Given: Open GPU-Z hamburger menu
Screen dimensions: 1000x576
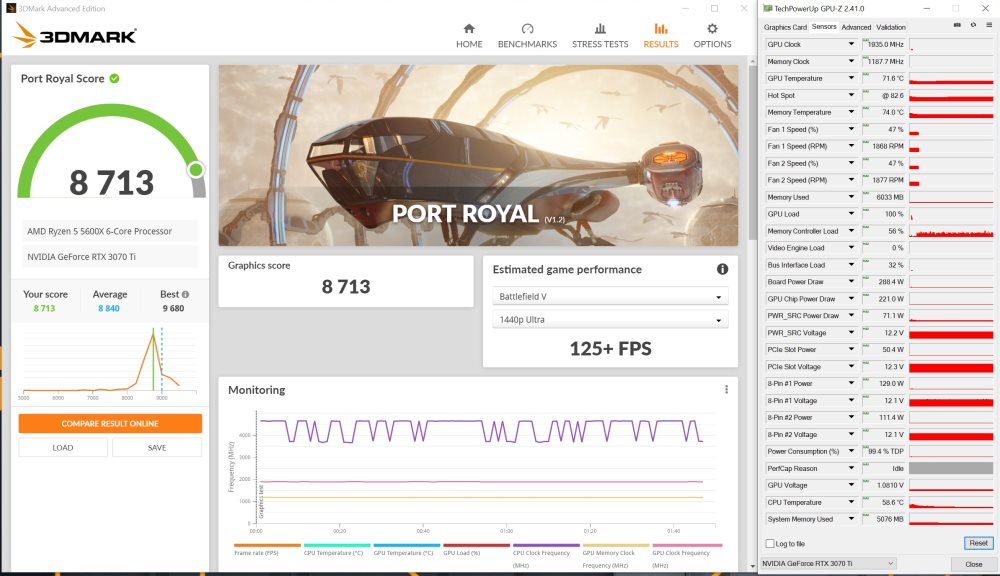Looking at the screenshot, I should (x=988, y=24).
